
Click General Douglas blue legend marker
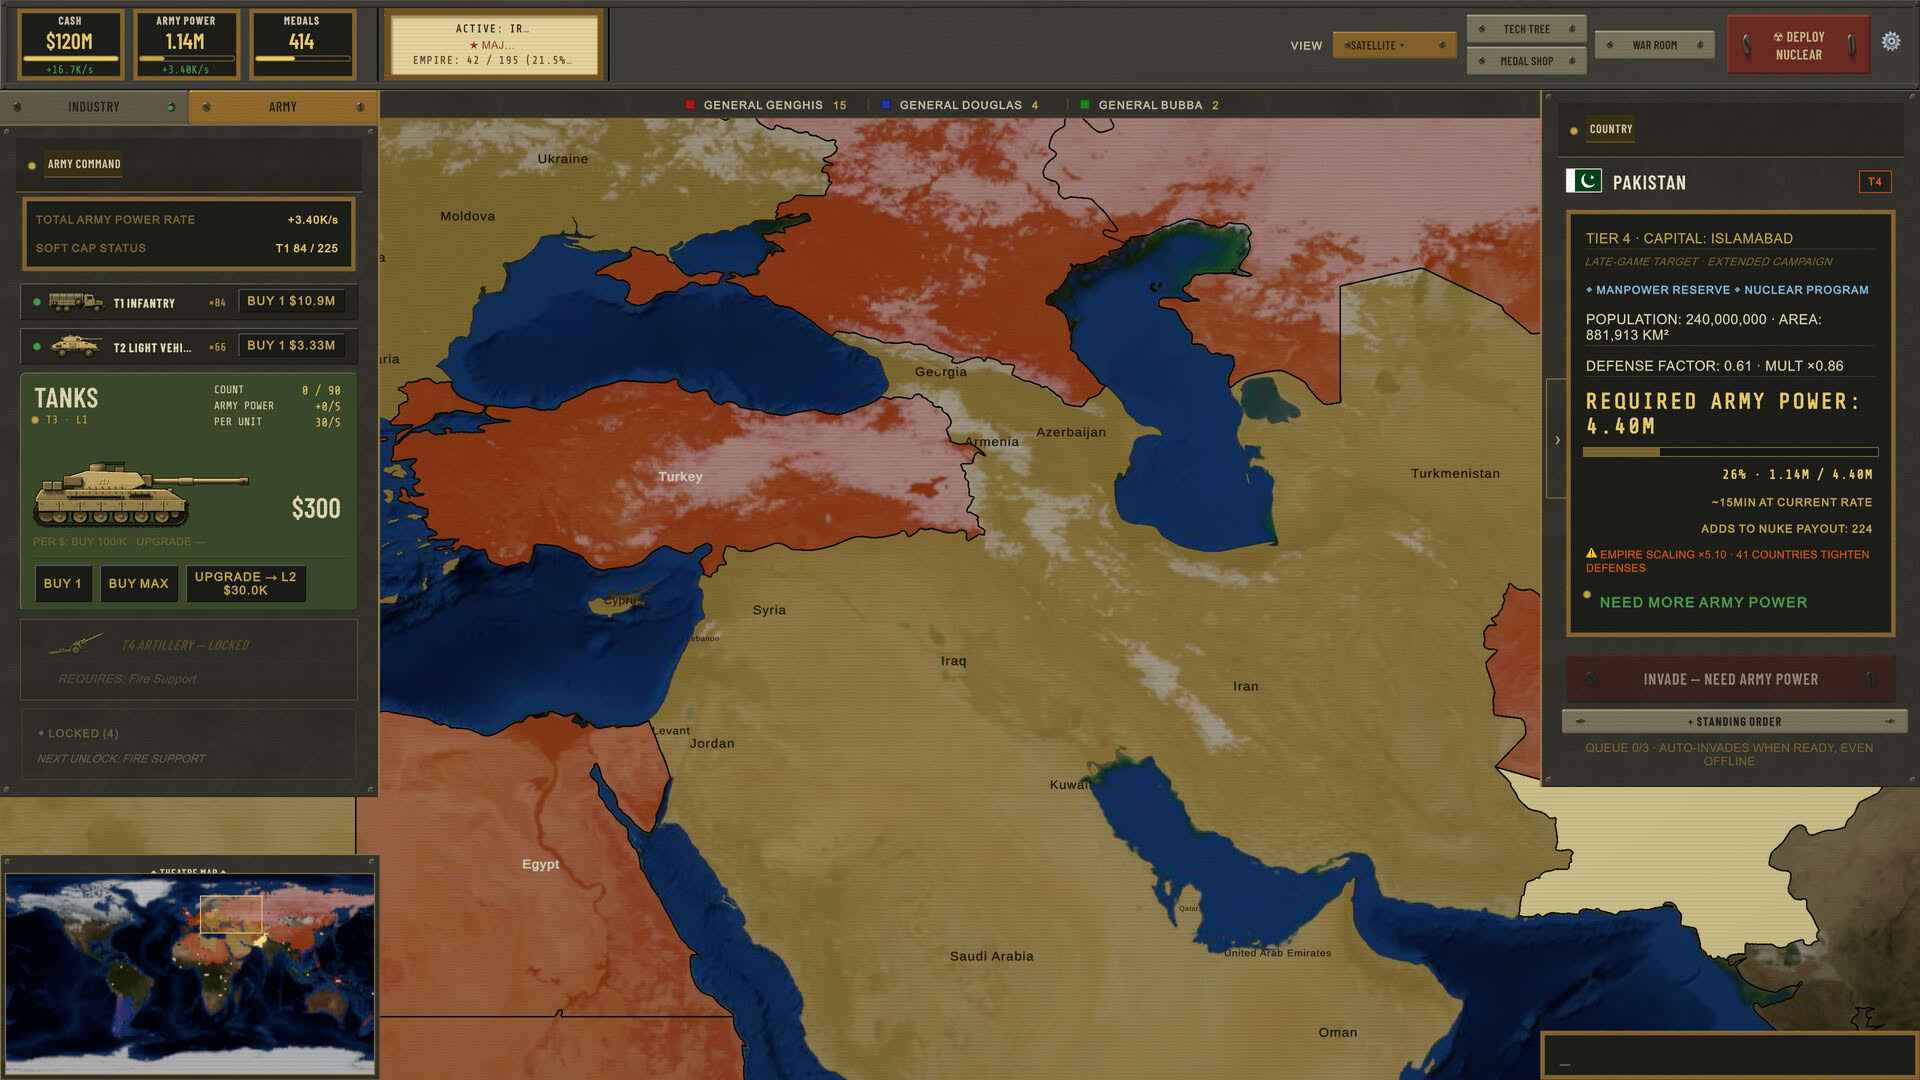tap(886, 105)
